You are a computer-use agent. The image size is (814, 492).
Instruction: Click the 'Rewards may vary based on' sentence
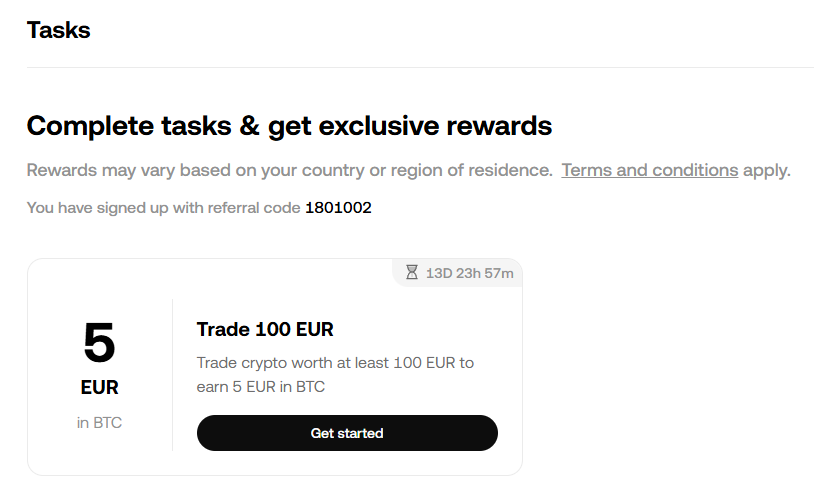click(289, 170)
